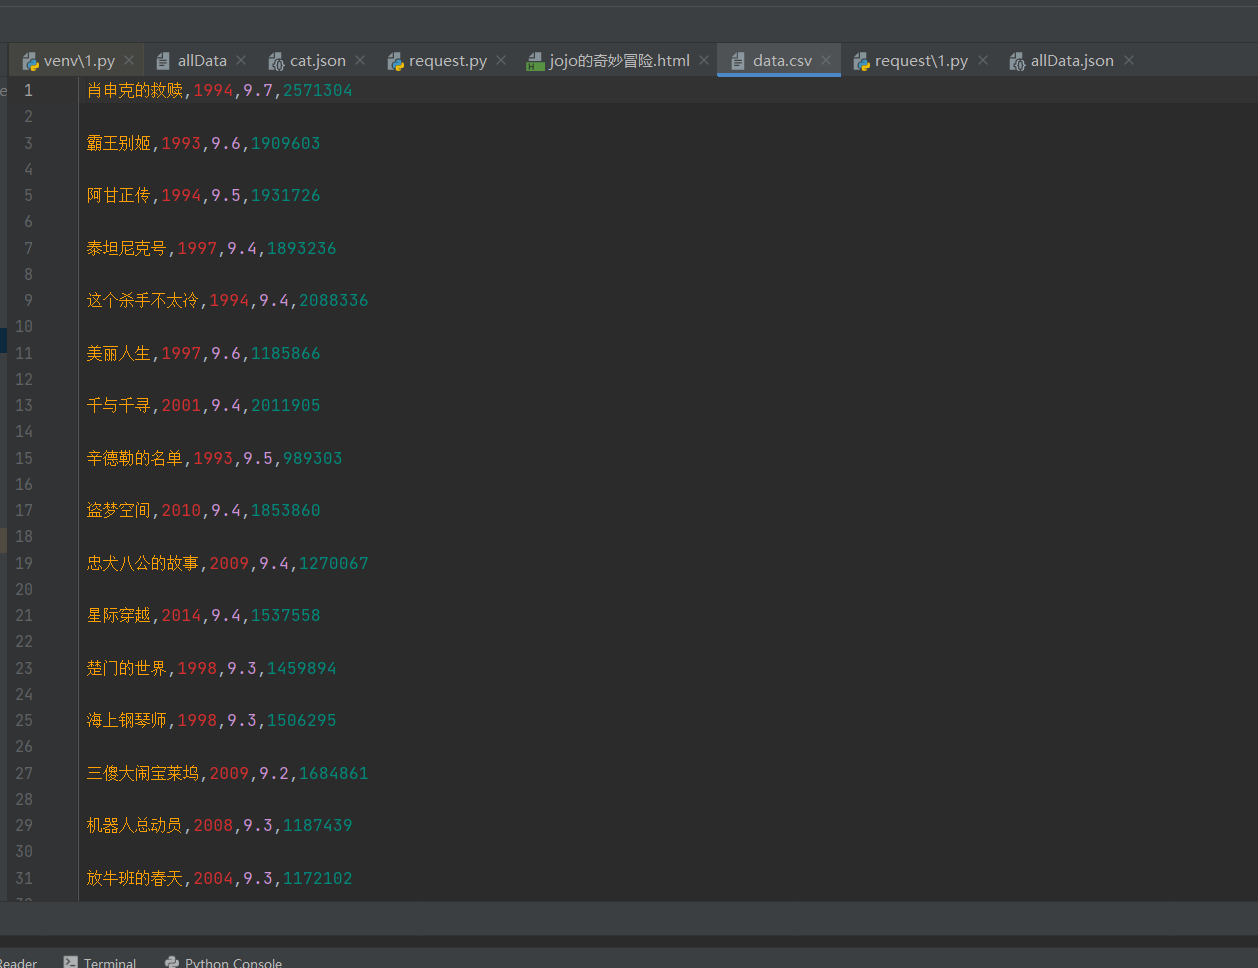Click line number 11 in the gutter
The image size is (1258, 968).
pos(24,352)
